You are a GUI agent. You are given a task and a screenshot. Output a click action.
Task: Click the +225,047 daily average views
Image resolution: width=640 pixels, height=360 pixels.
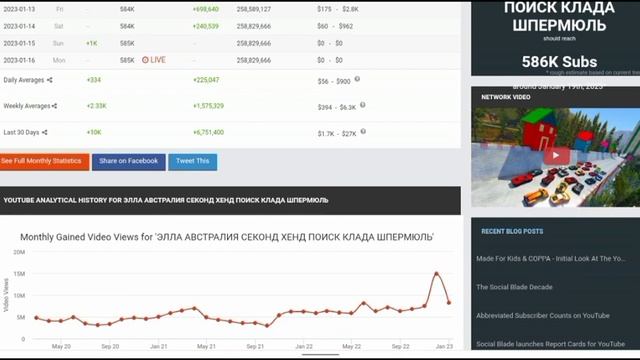point(206,80)
